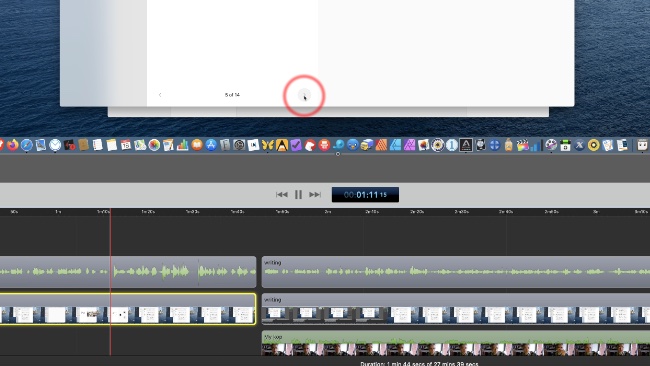Click the Firefox icon in the dock
Viewport: 650px width, 366px height.
click(x=12, y=145)
